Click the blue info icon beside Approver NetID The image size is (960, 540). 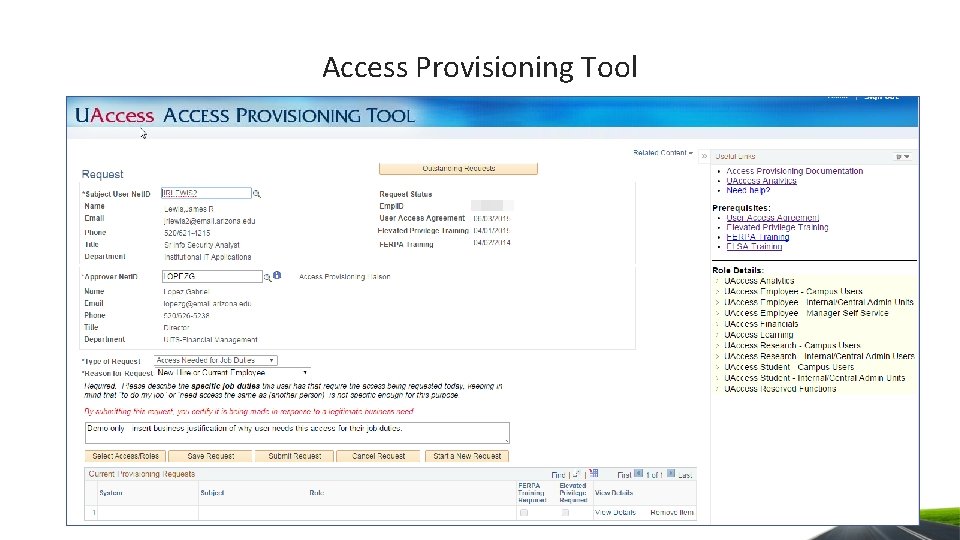point(277,276)
